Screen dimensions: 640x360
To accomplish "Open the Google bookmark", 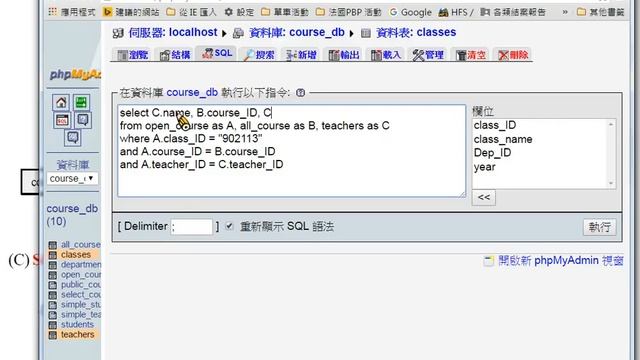I will pyautogui.click(x=411, y=12).
